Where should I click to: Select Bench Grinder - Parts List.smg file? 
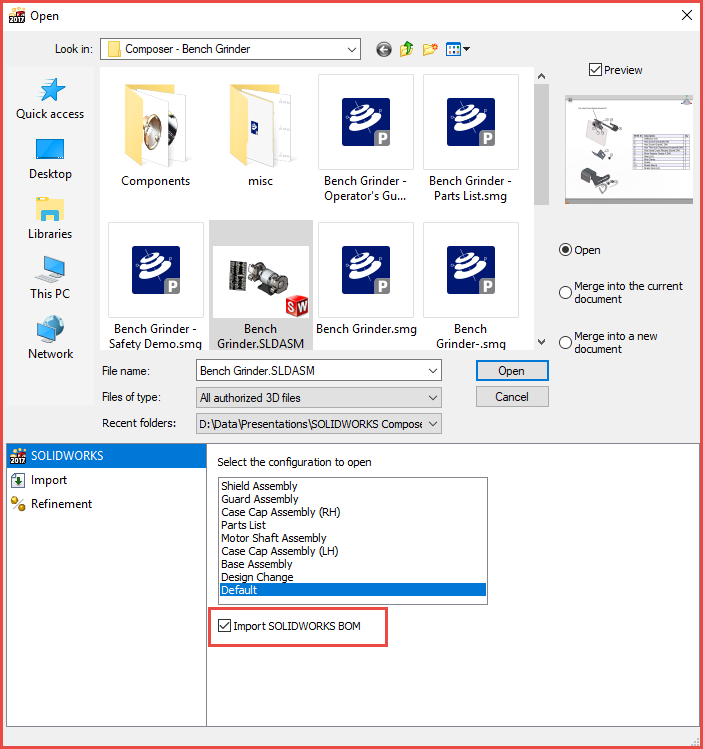point(470,139)
